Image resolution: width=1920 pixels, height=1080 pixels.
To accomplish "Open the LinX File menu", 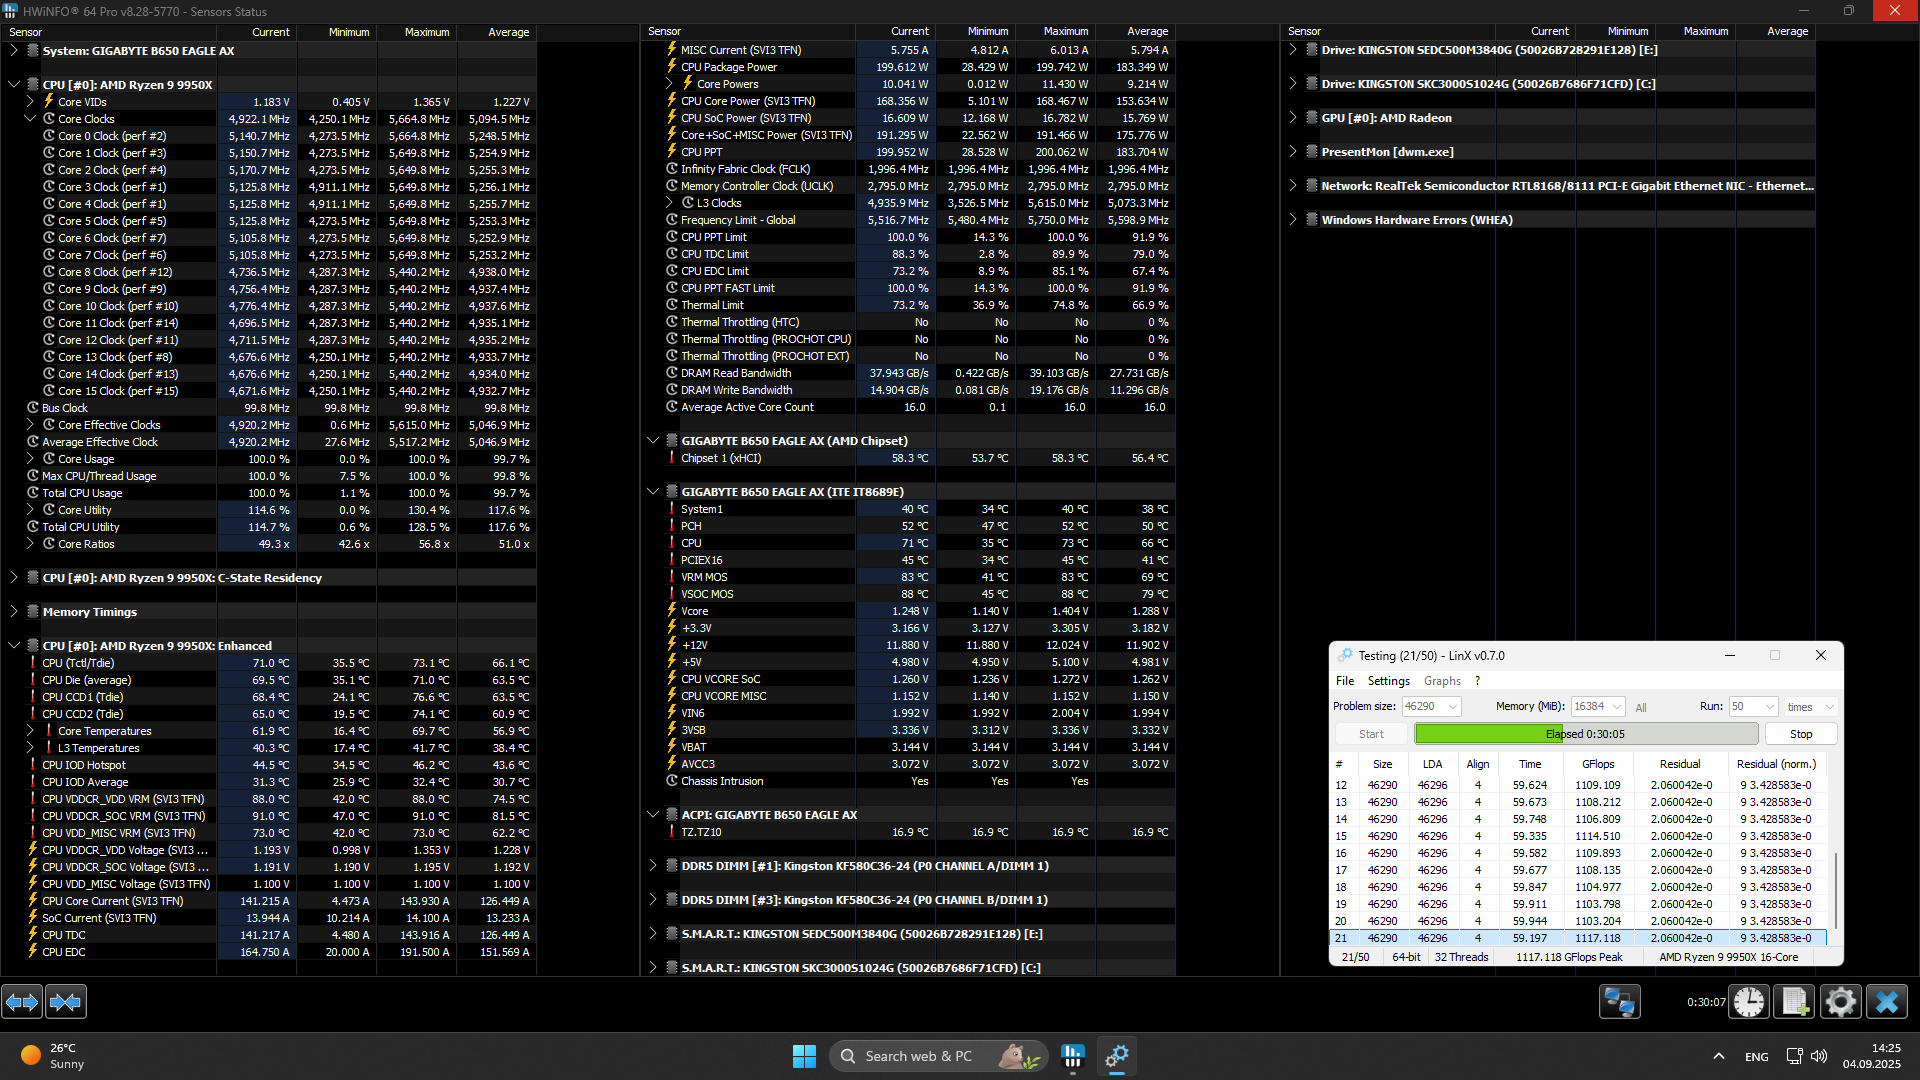I will click(1345, 681).
